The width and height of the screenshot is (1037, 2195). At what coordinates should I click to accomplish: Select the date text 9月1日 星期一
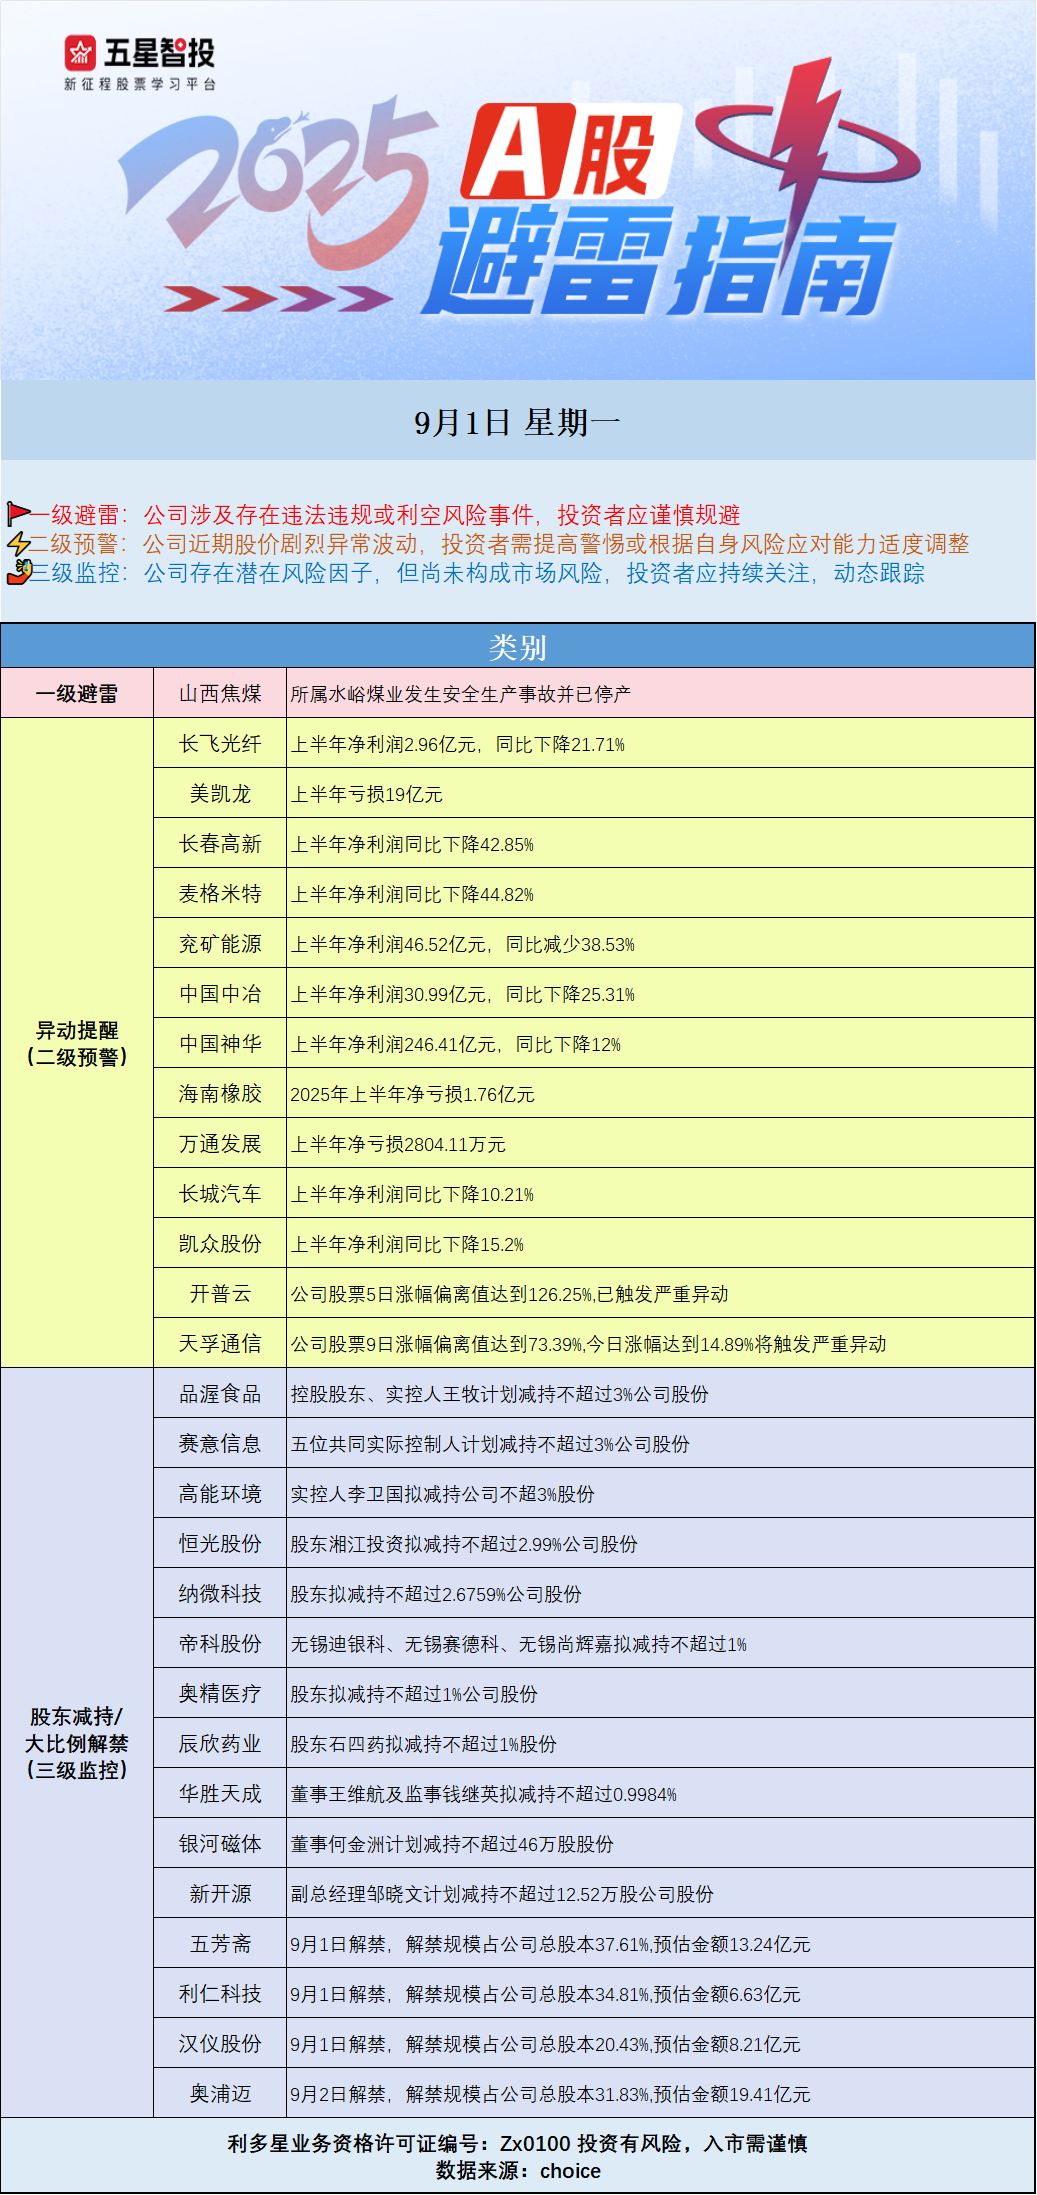click(517, 422)
